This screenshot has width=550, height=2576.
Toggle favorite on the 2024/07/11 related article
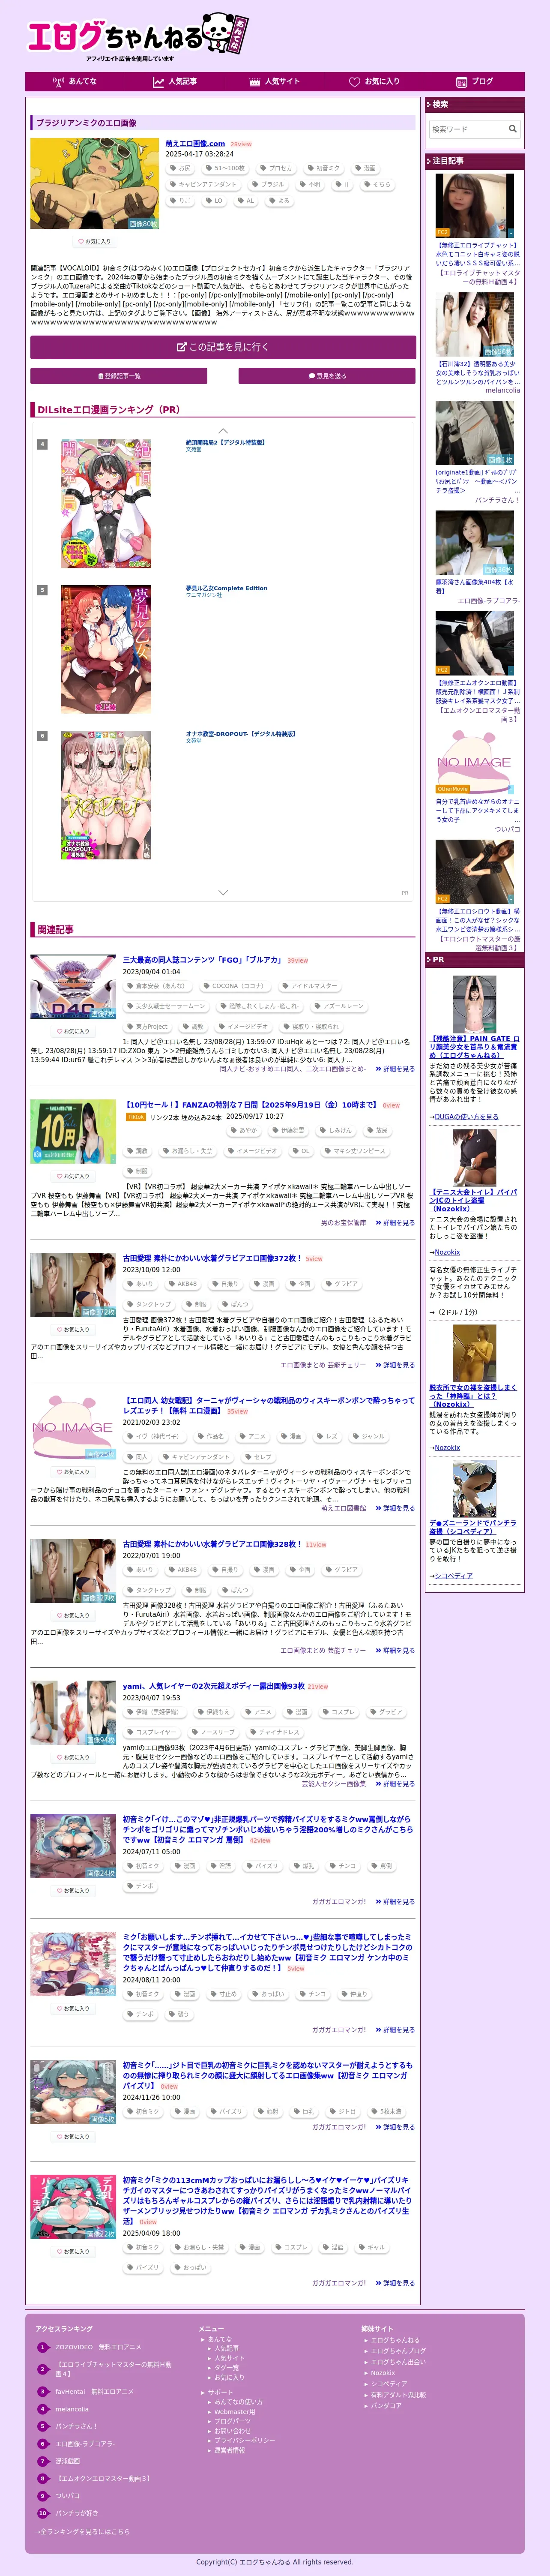73,1891
